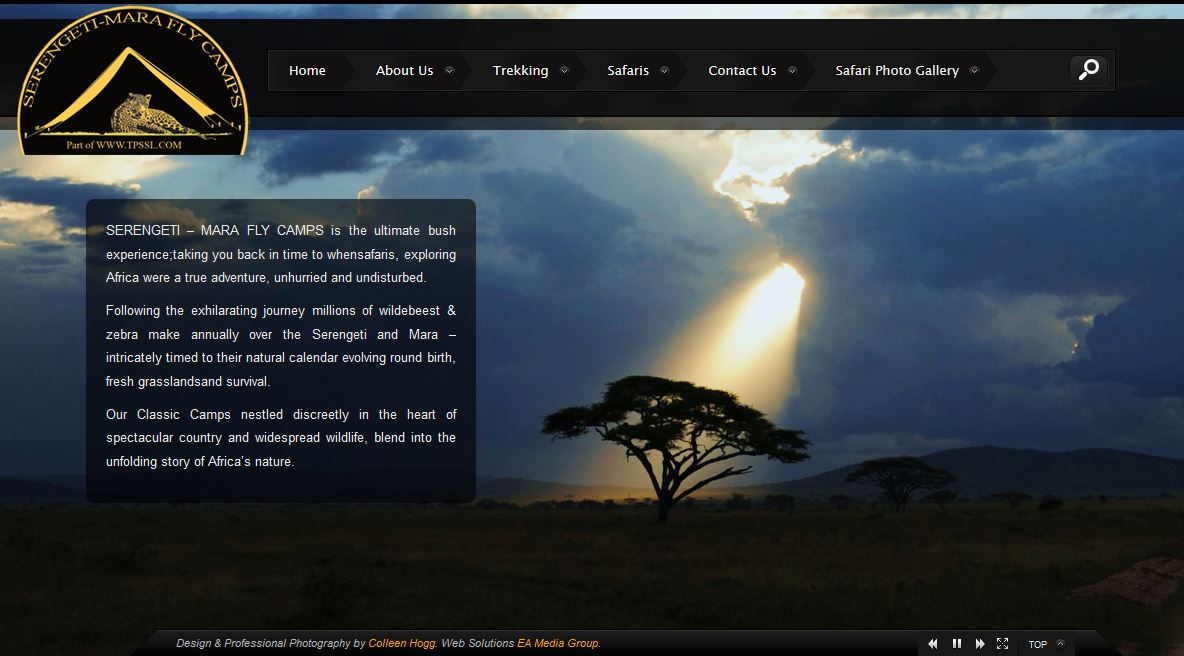This screenshot has height=656, width=1184.
Task: Click the TOP arrow icon
Action: (1060, 643)
